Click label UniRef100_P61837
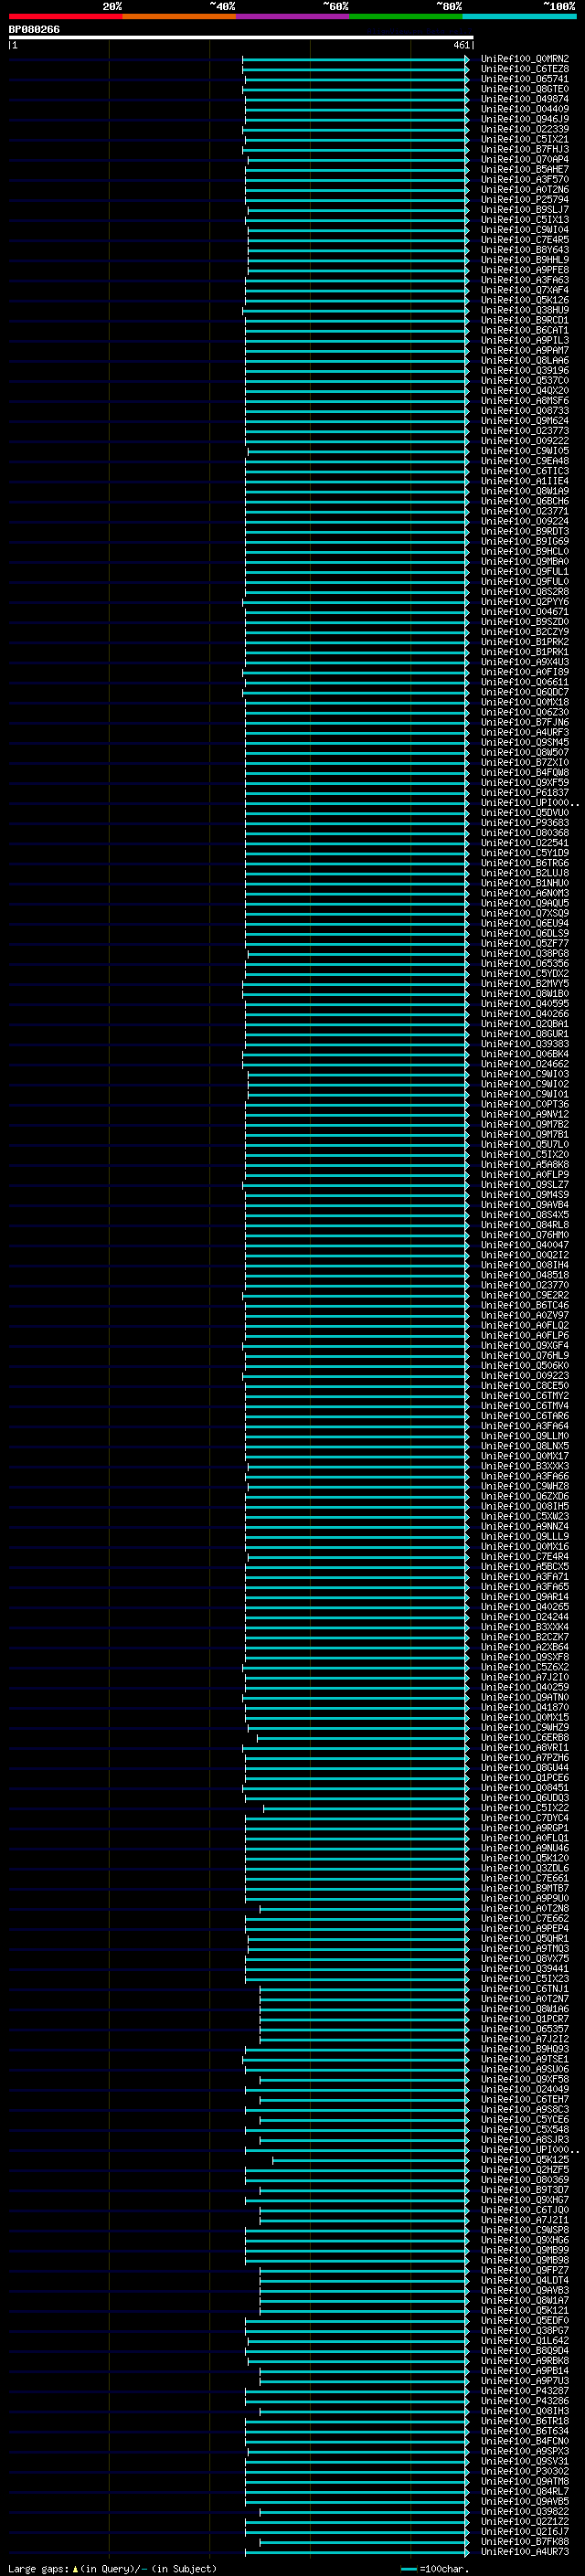The image size is (585, 2576). [x=524, y=793]
